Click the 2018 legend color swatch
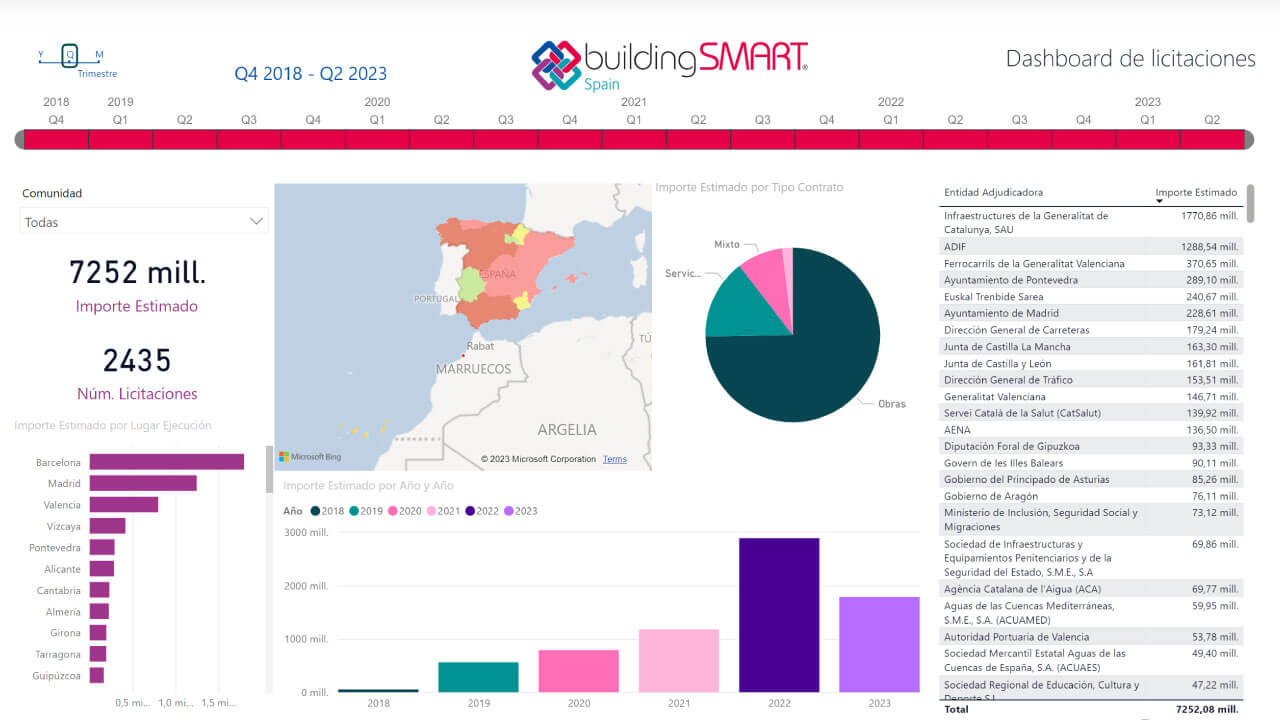Screen dimensions: 1280x720 (315, 511)
